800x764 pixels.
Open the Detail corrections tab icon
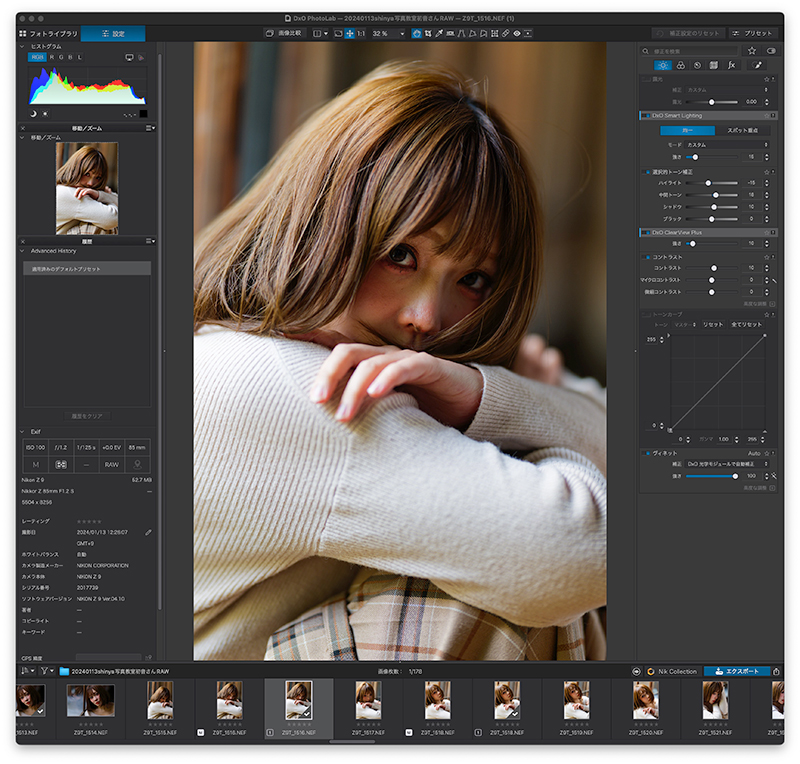tap(697, 65)
